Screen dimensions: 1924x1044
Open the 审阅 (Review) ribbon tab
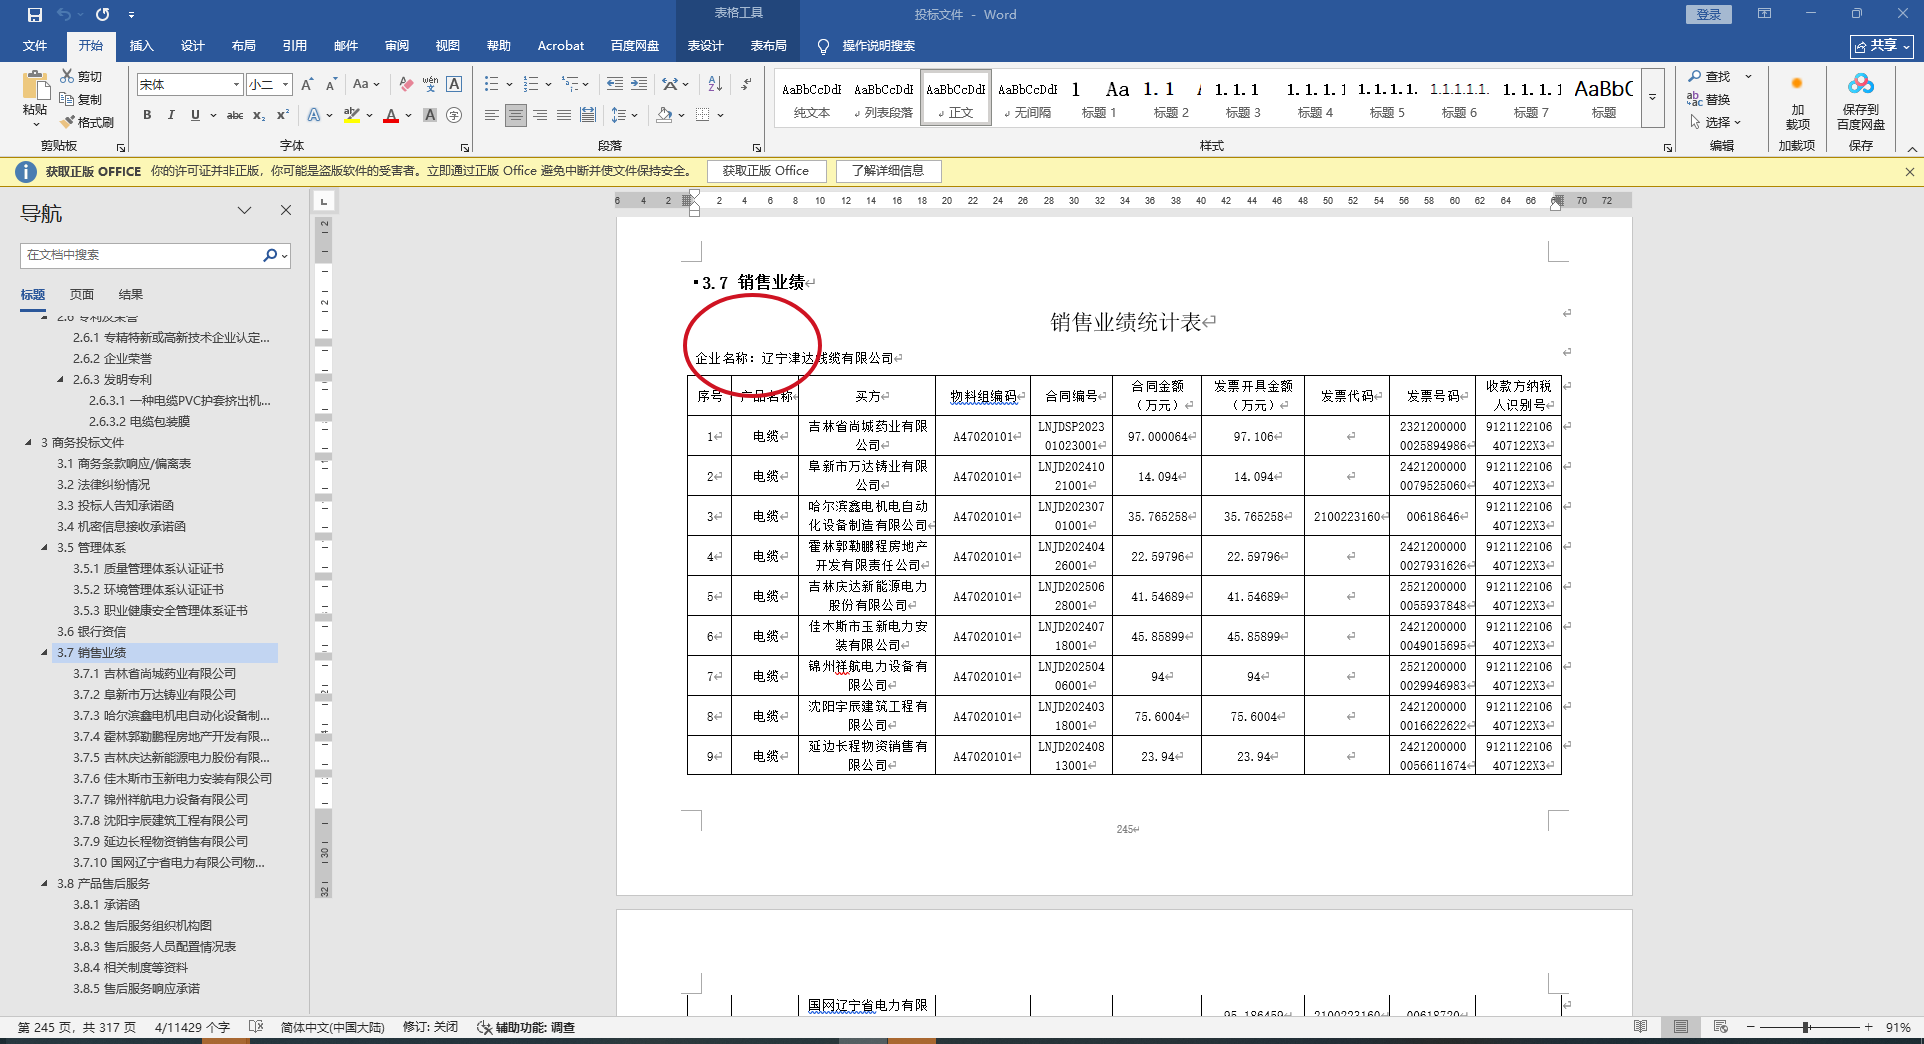[x=397, y=46]
